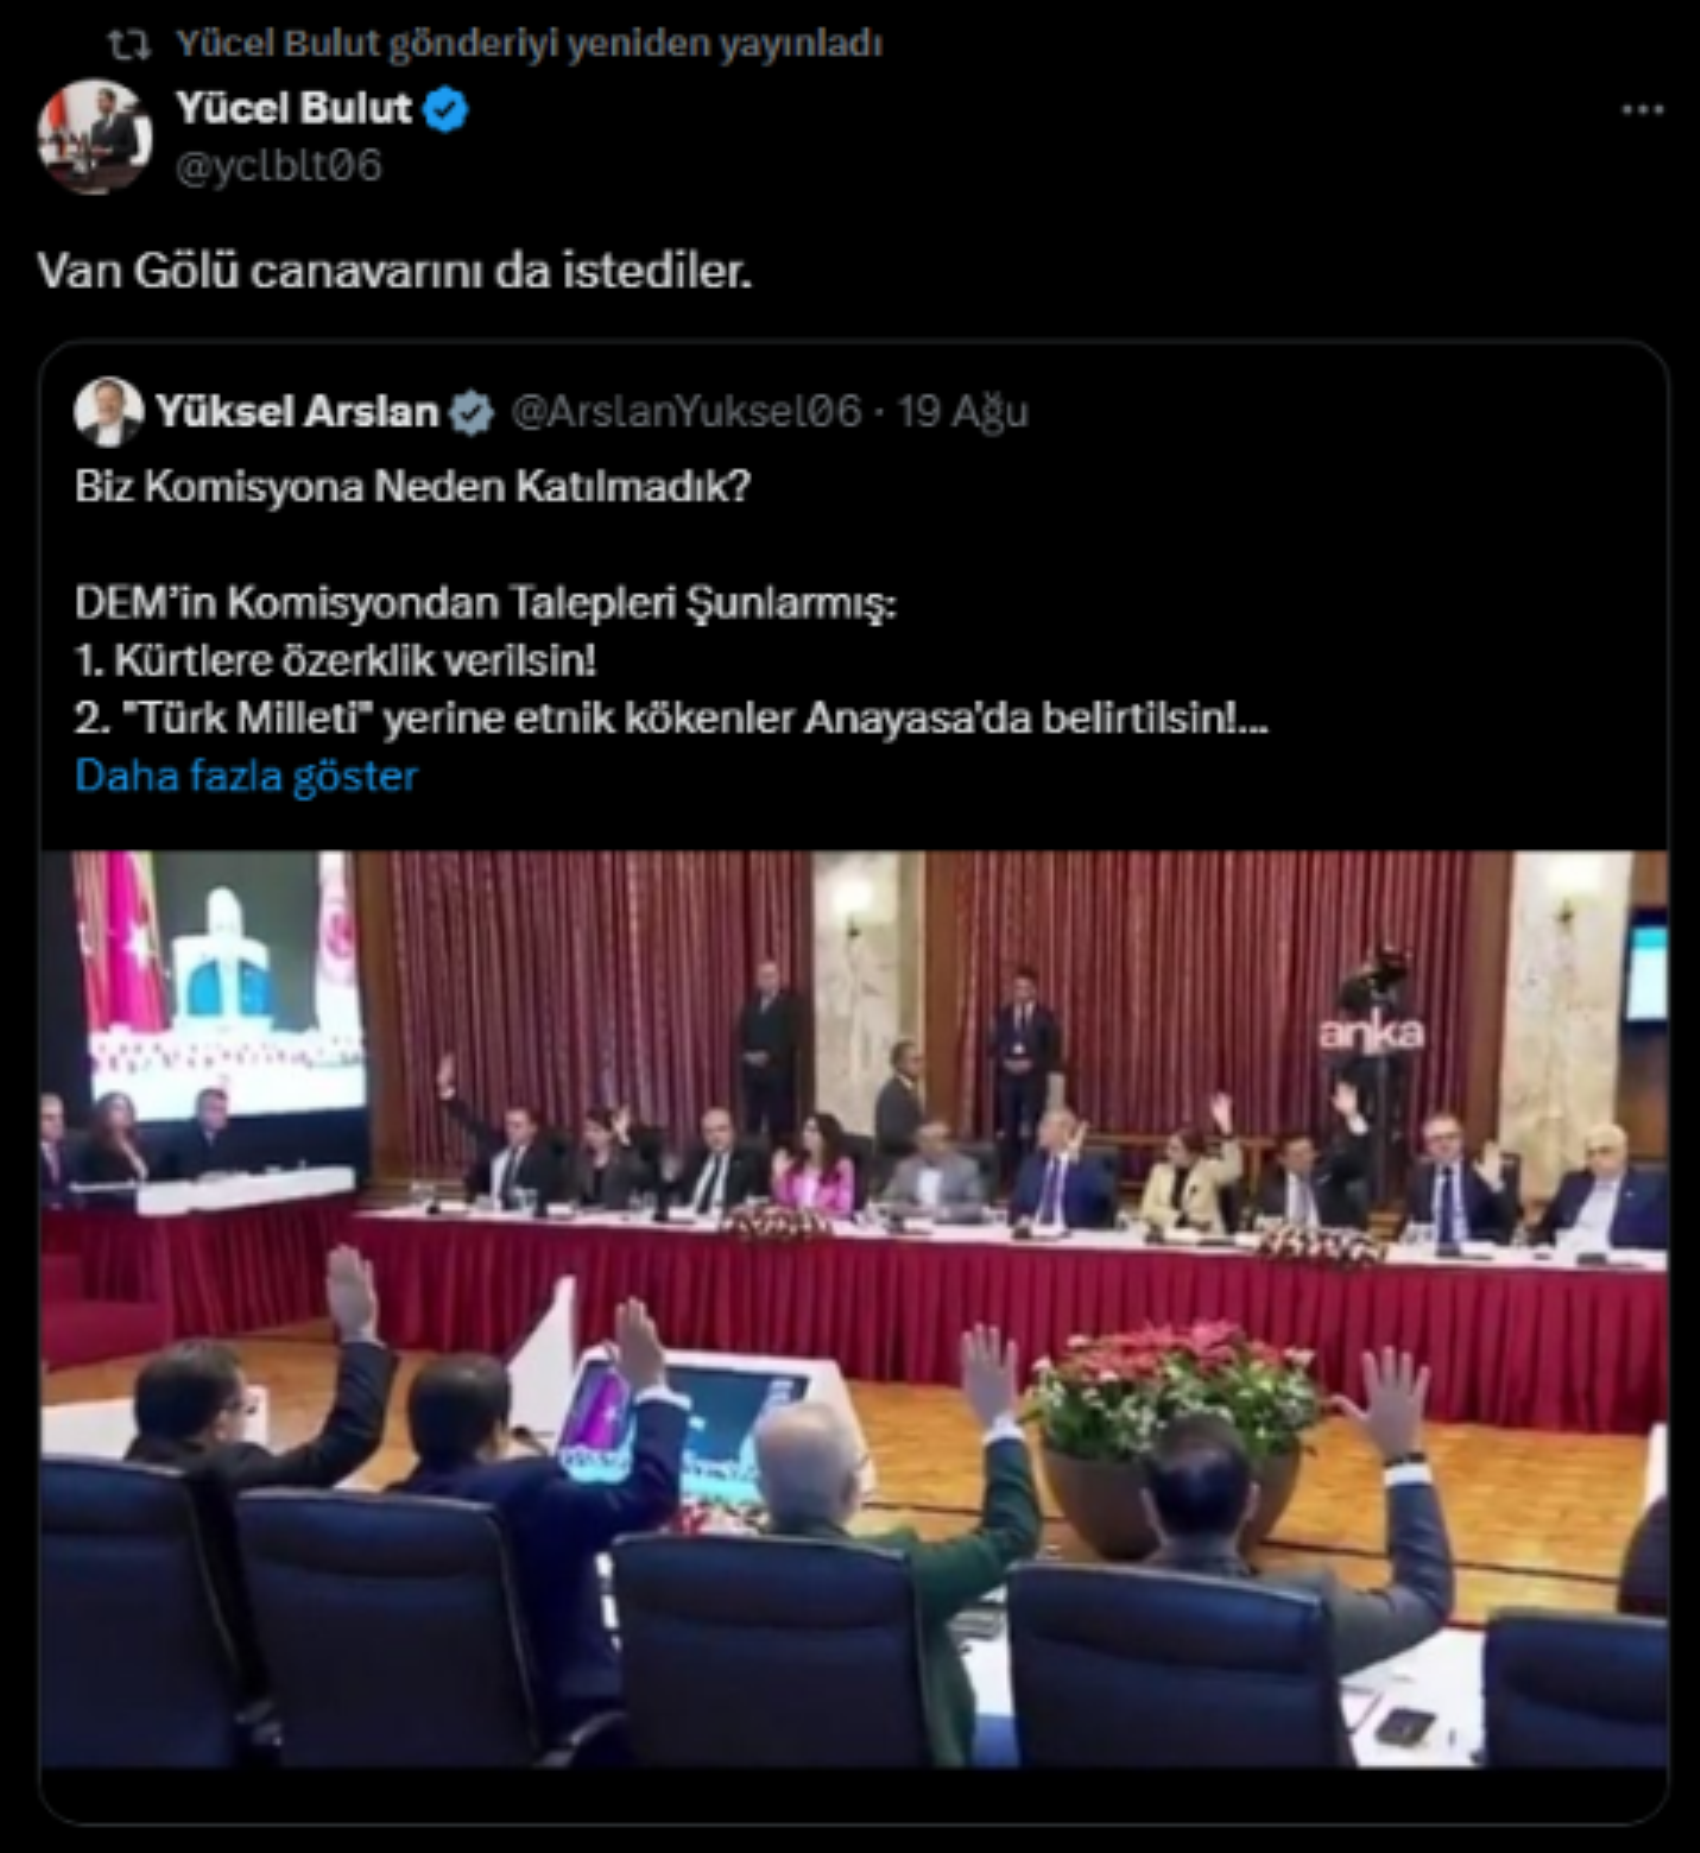Click the @ArslanYuksel06 handle
Viewport: 1700px width, 1853px height.
click(686, 411)
